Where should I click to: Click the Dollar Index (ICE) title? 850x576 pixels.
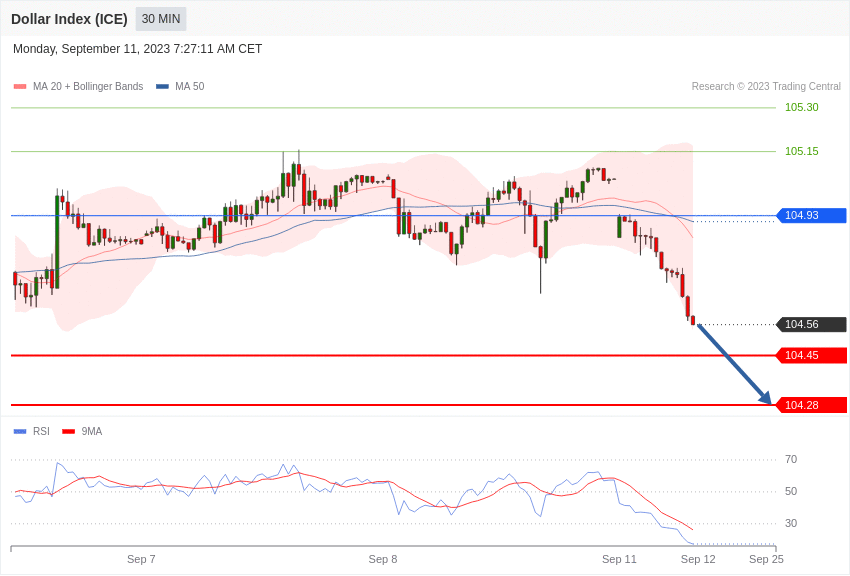(x=69, y=19)
